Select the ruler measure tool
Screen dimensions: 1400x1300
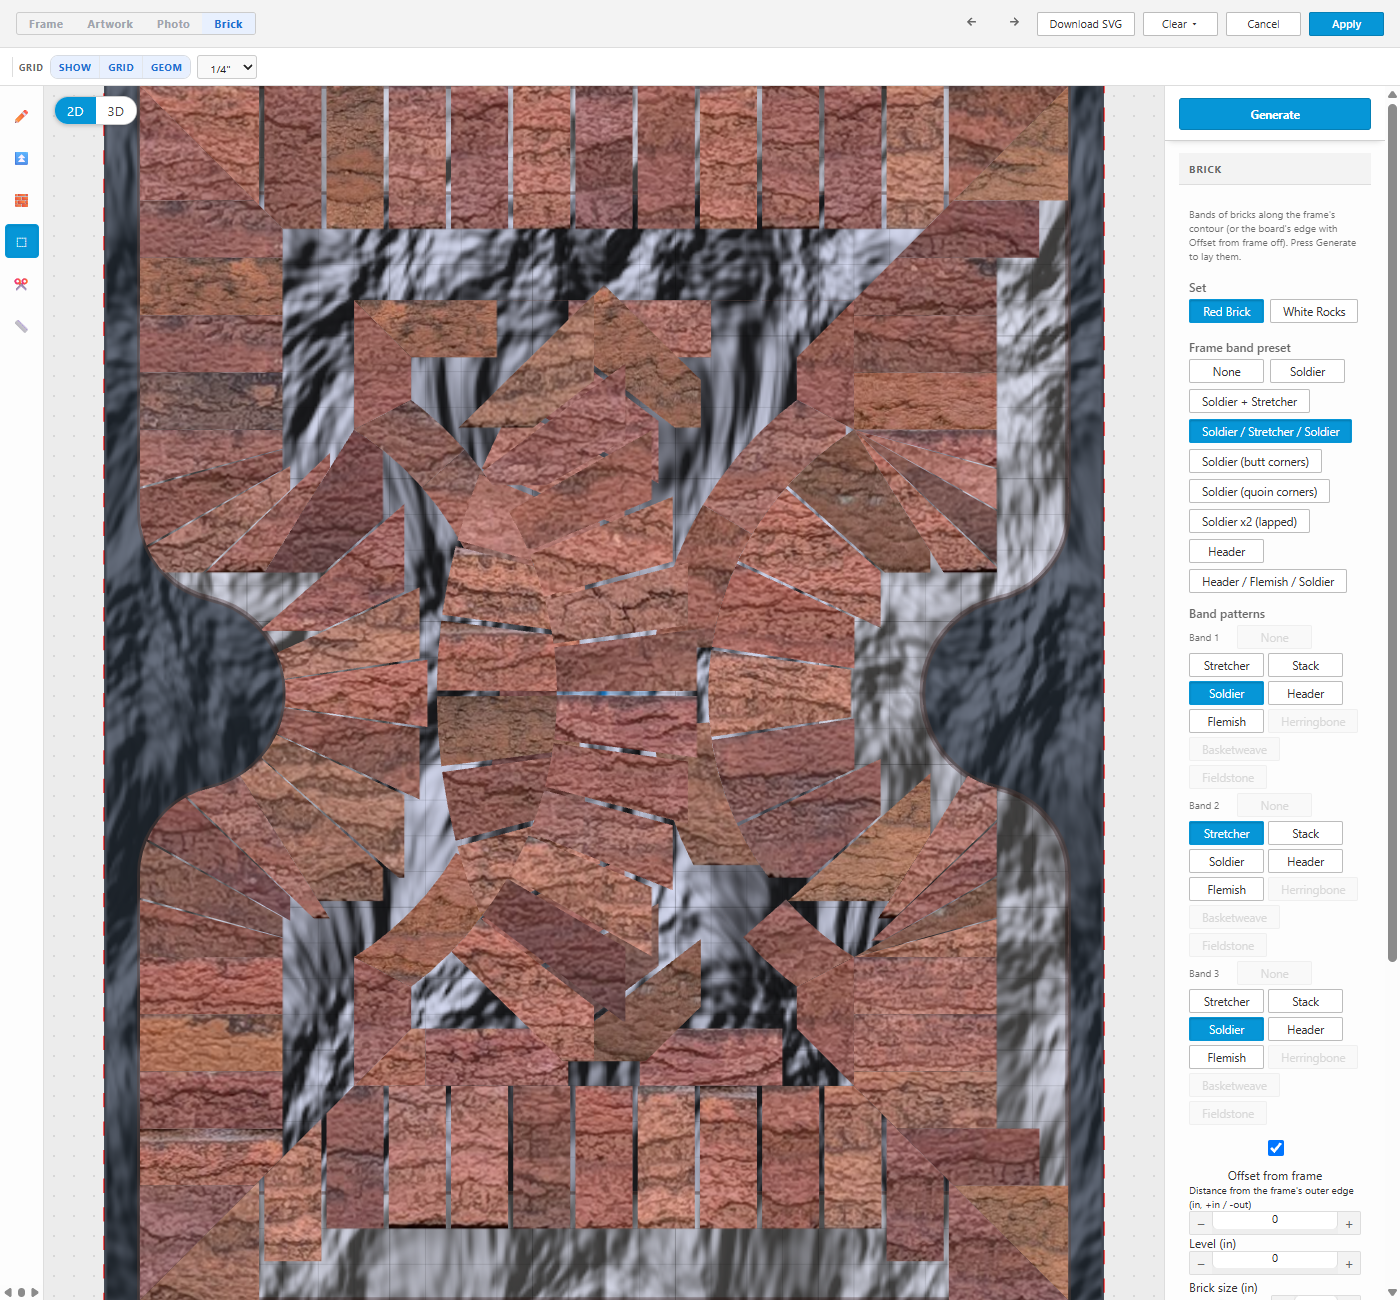(x=21, y=326)
